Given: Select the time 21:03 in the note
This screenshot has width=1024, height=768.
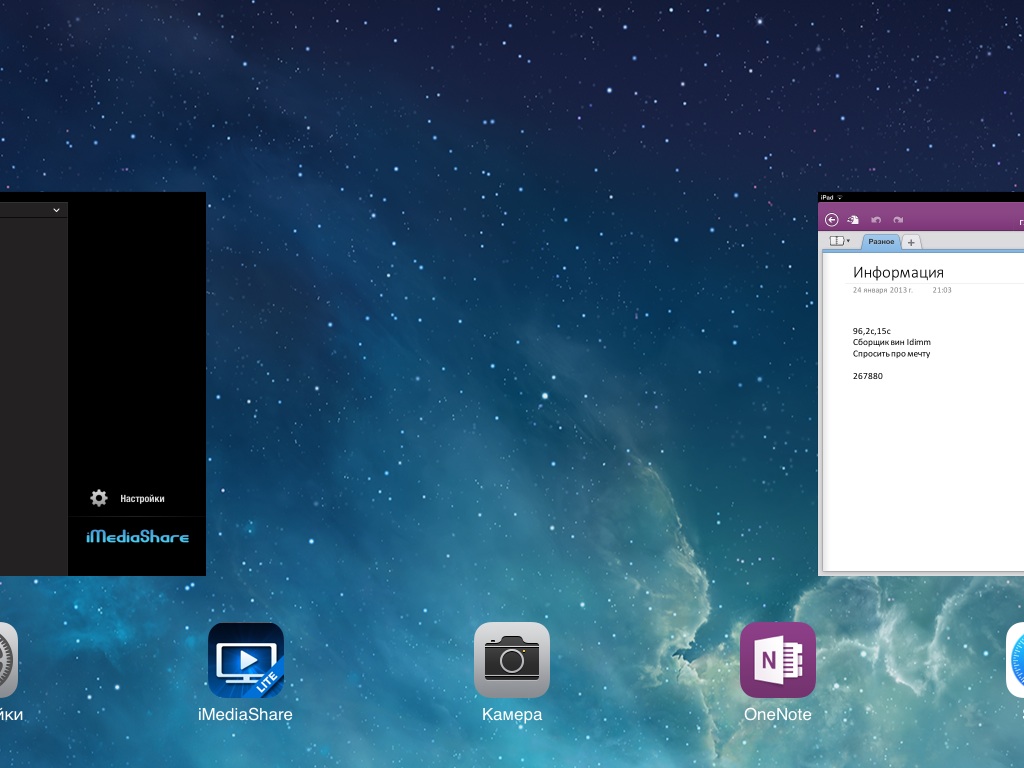Looking at the screenshot, I should (942, 290).
